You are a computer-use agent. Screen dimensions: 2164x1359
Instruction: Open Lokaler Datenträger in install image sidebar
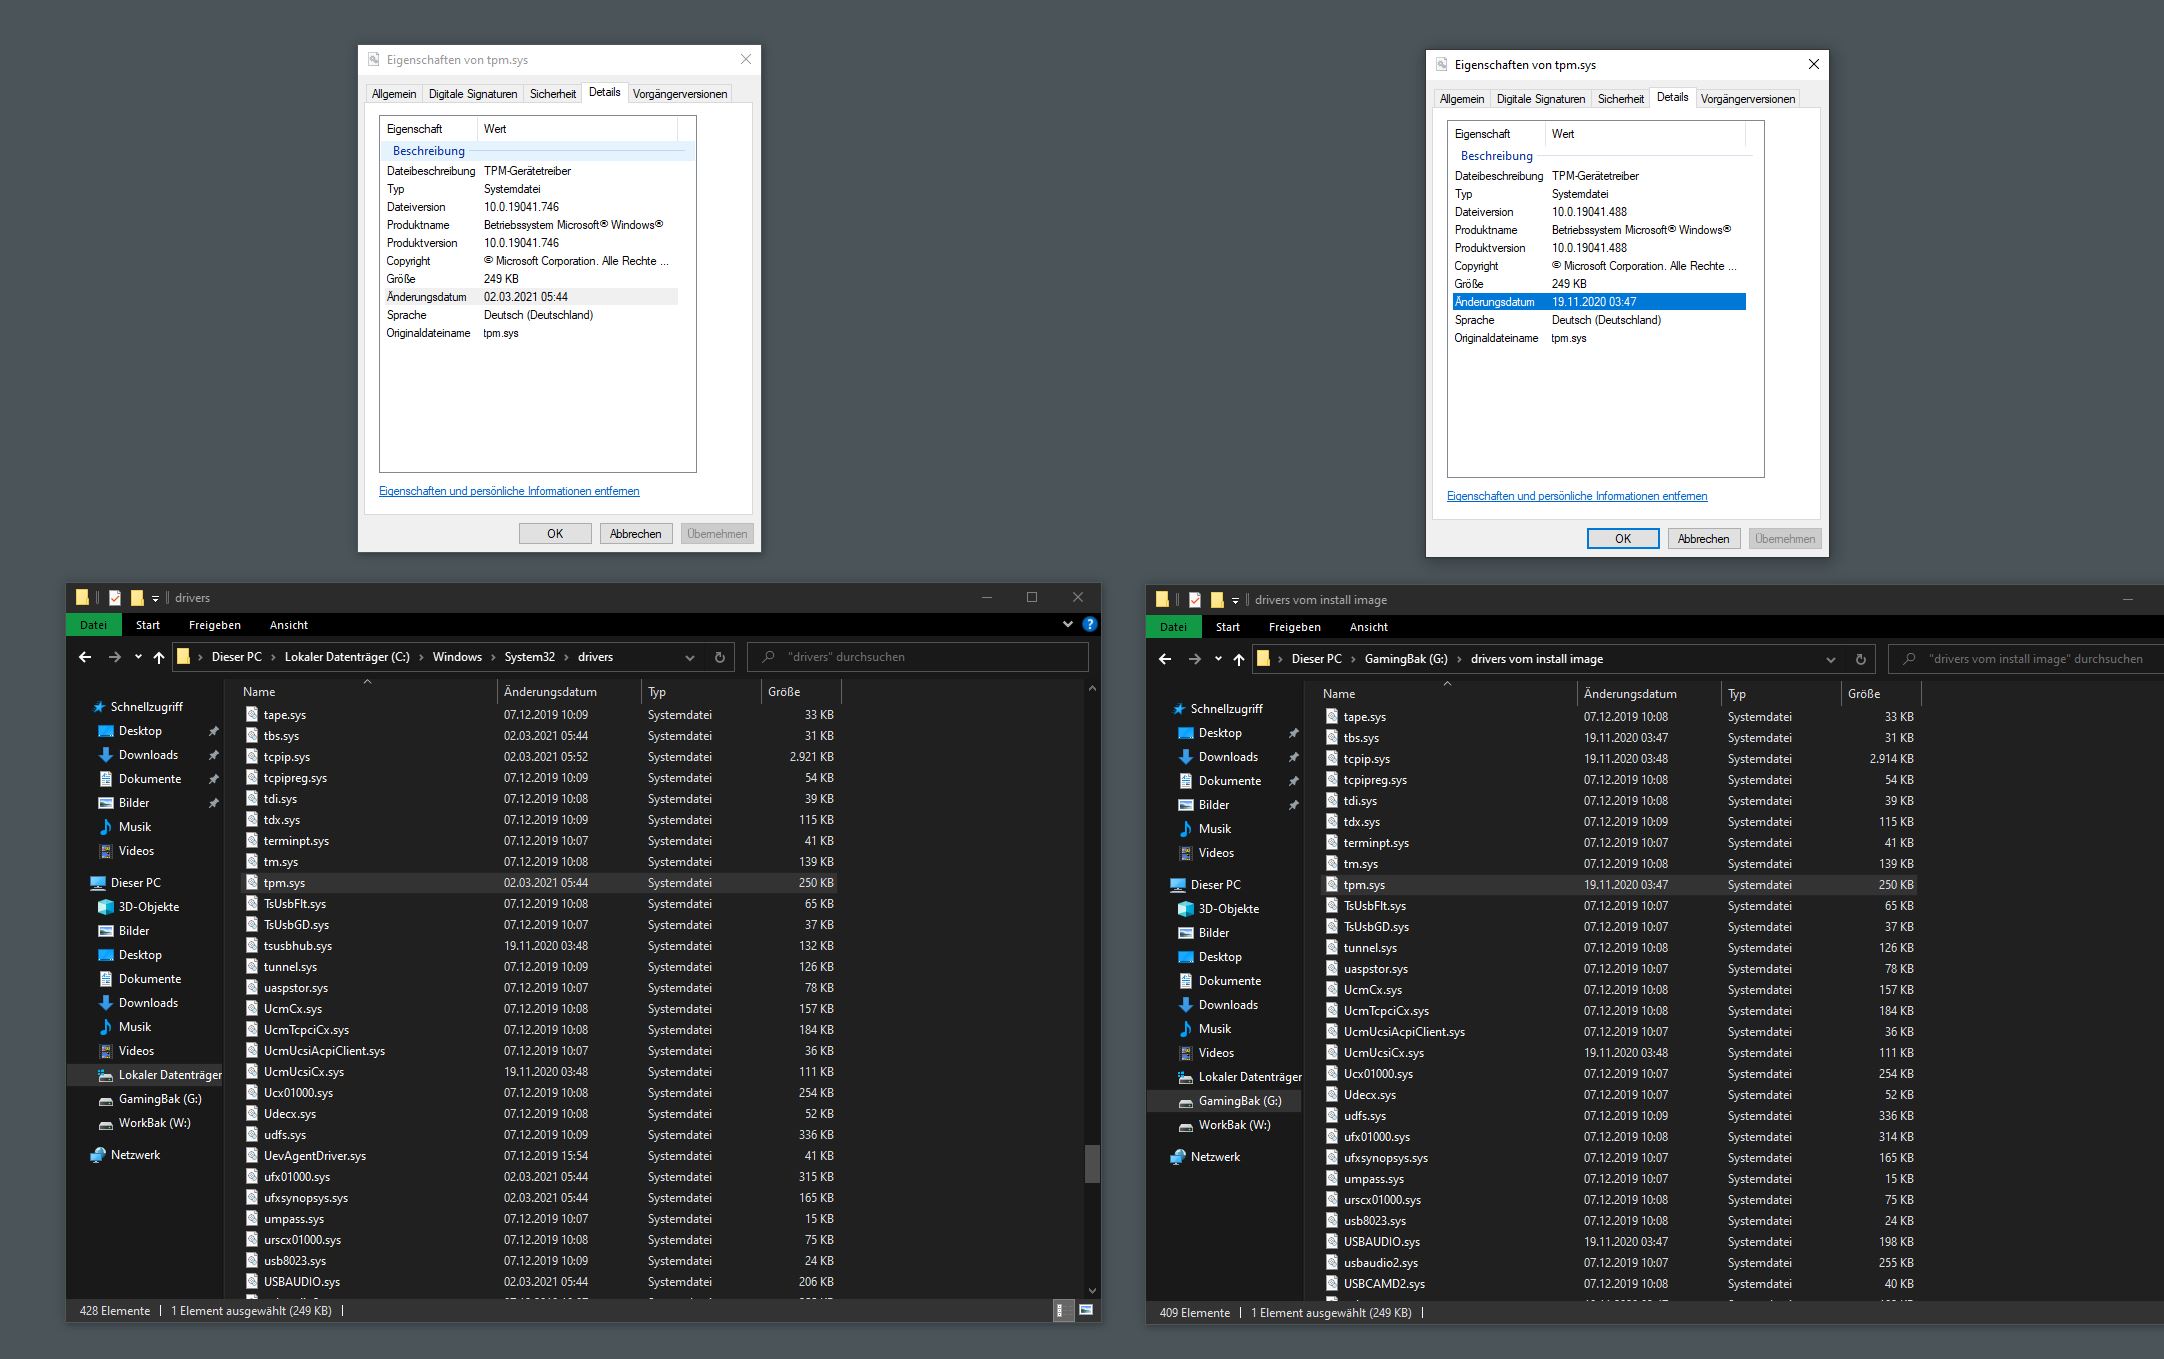(1250, 1077)
